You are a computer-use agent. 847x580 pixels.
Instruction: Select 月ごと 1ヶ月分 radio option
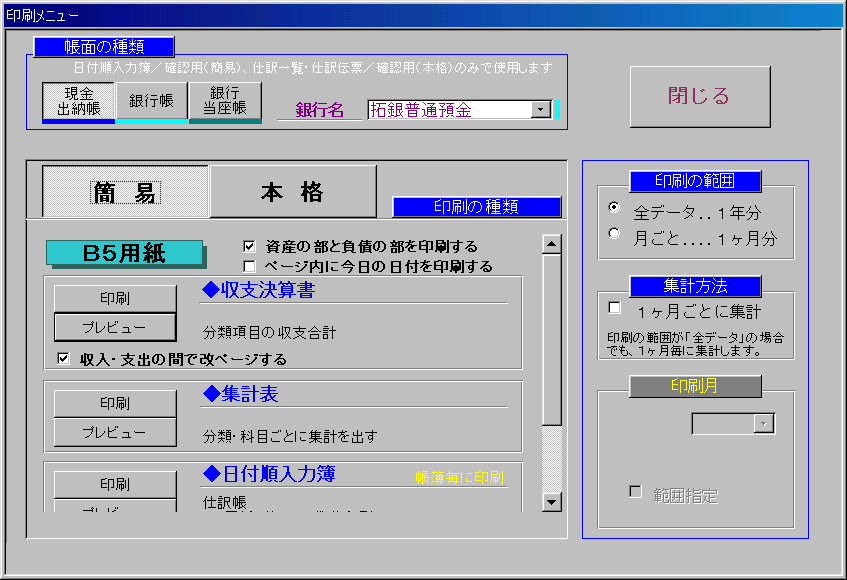click(615, 234)
